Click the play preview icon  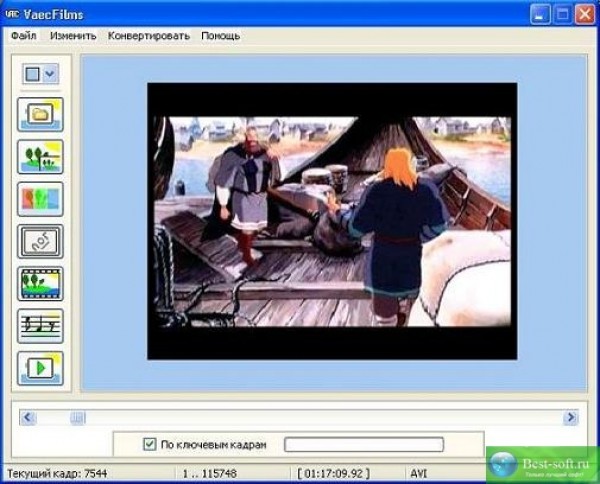coord(40,368)
